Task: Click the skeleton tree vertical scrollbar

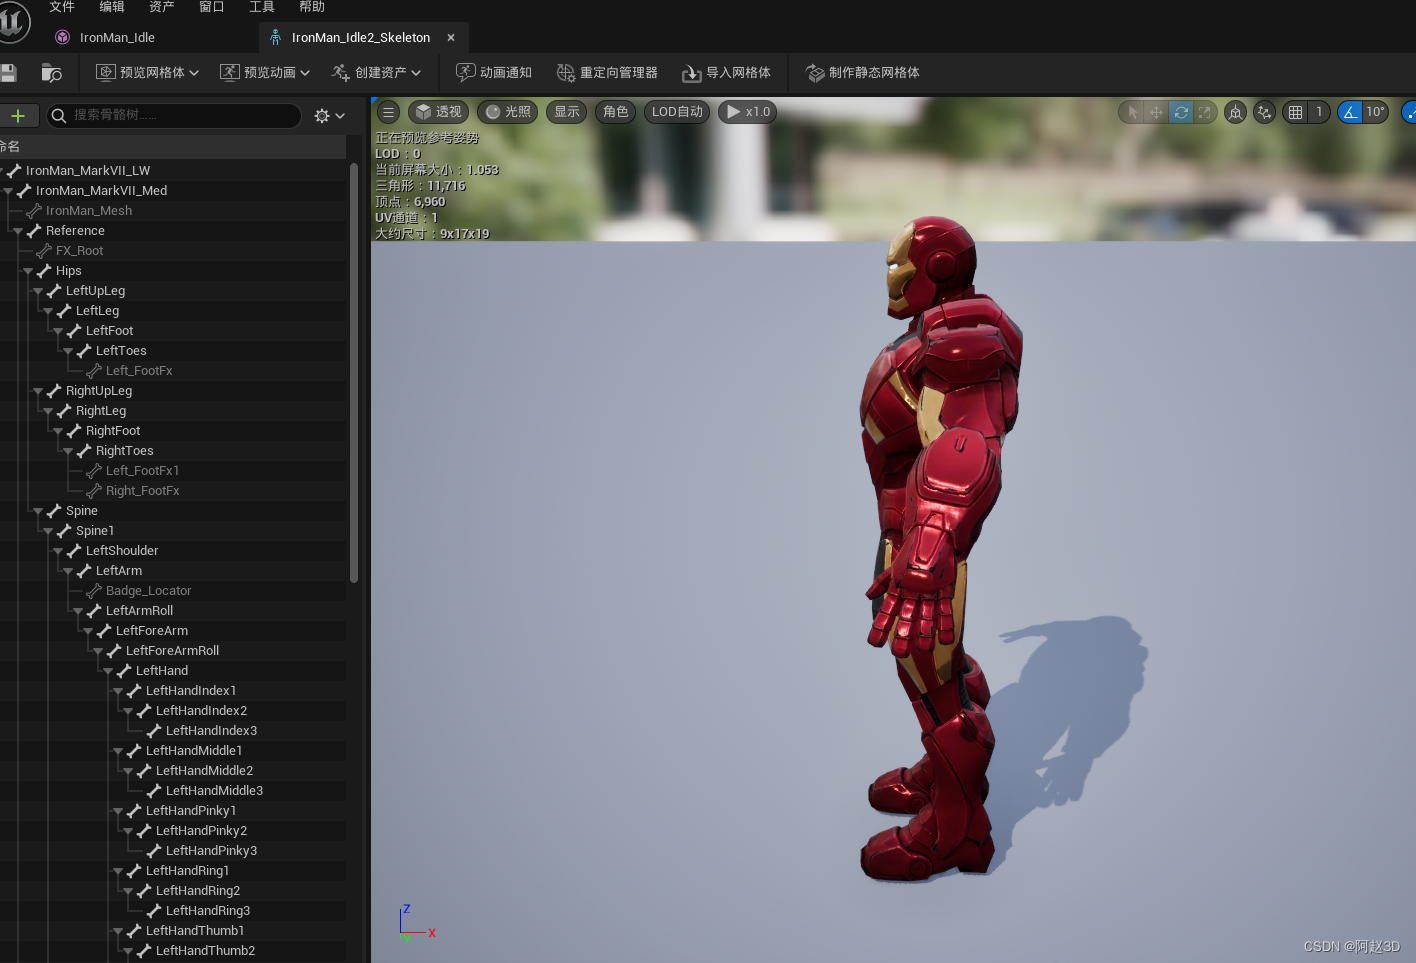Action: pyautogui.click(x=354, y=373)
